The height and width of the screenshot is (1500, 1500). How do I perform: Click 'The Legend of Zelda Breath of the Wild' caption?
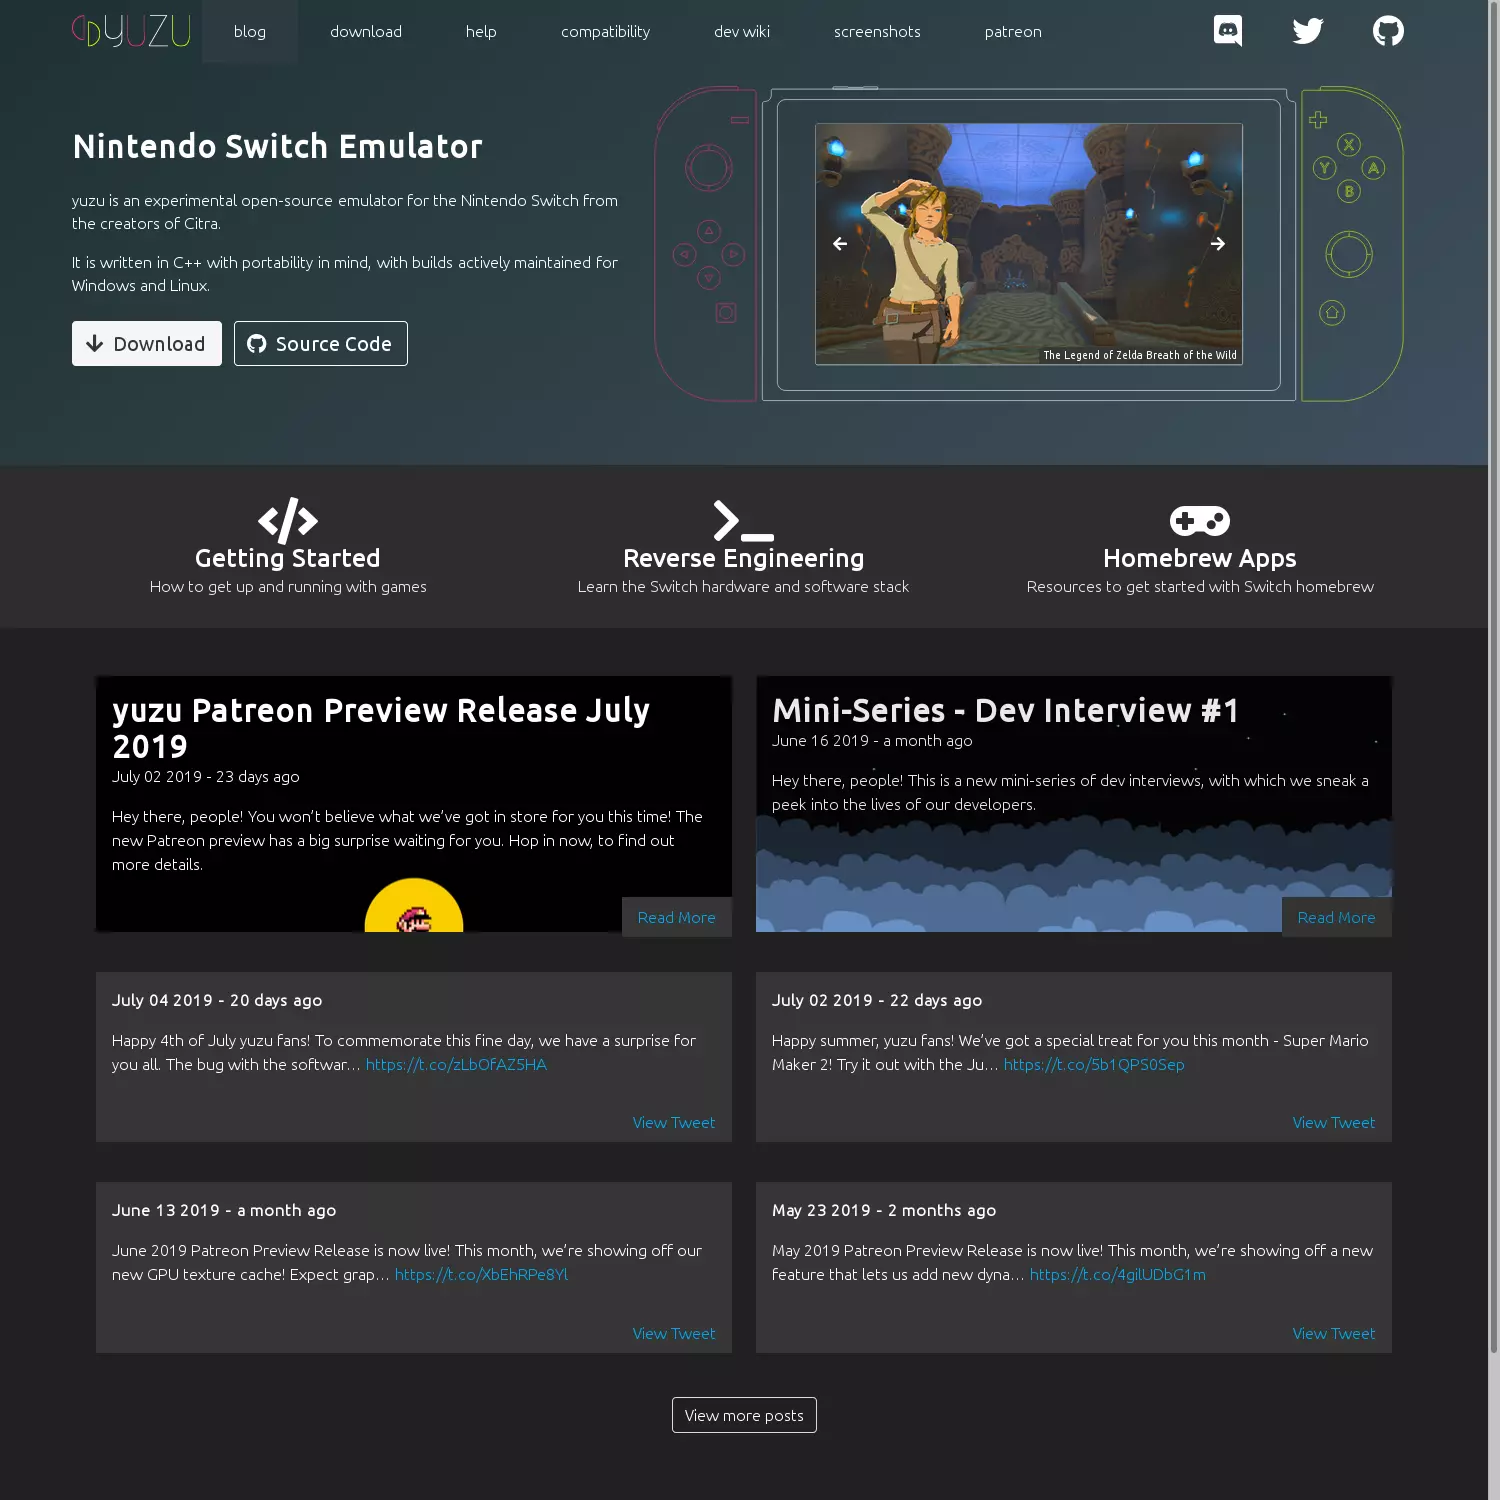coord(1140,355)
